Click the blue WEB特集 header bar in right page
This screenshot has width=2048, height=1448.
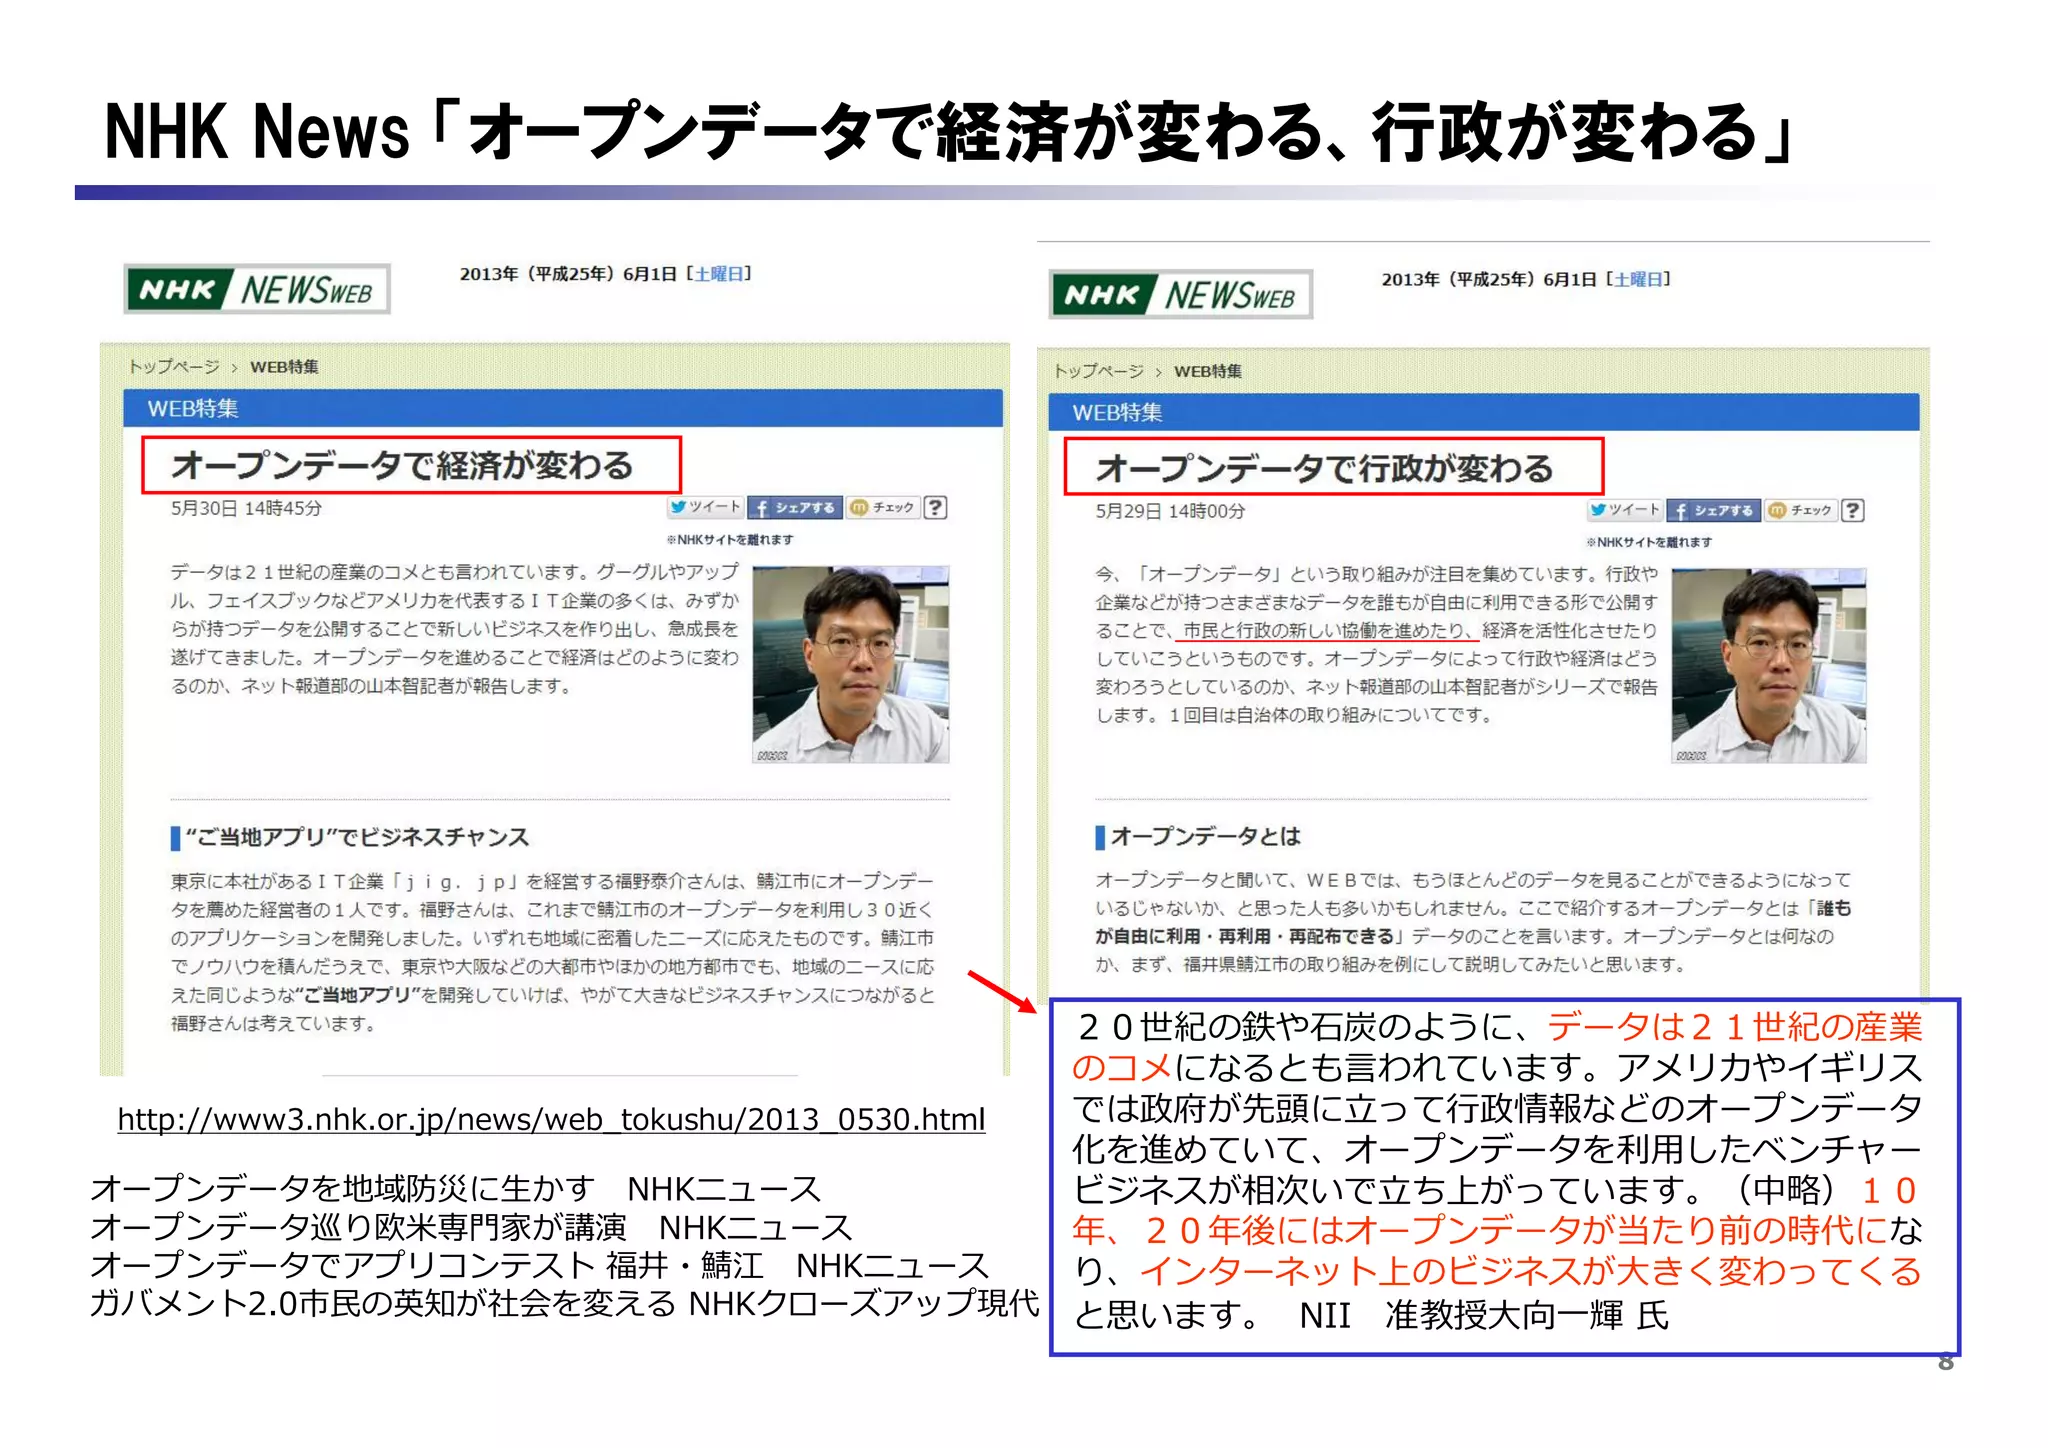(1484, 412)
